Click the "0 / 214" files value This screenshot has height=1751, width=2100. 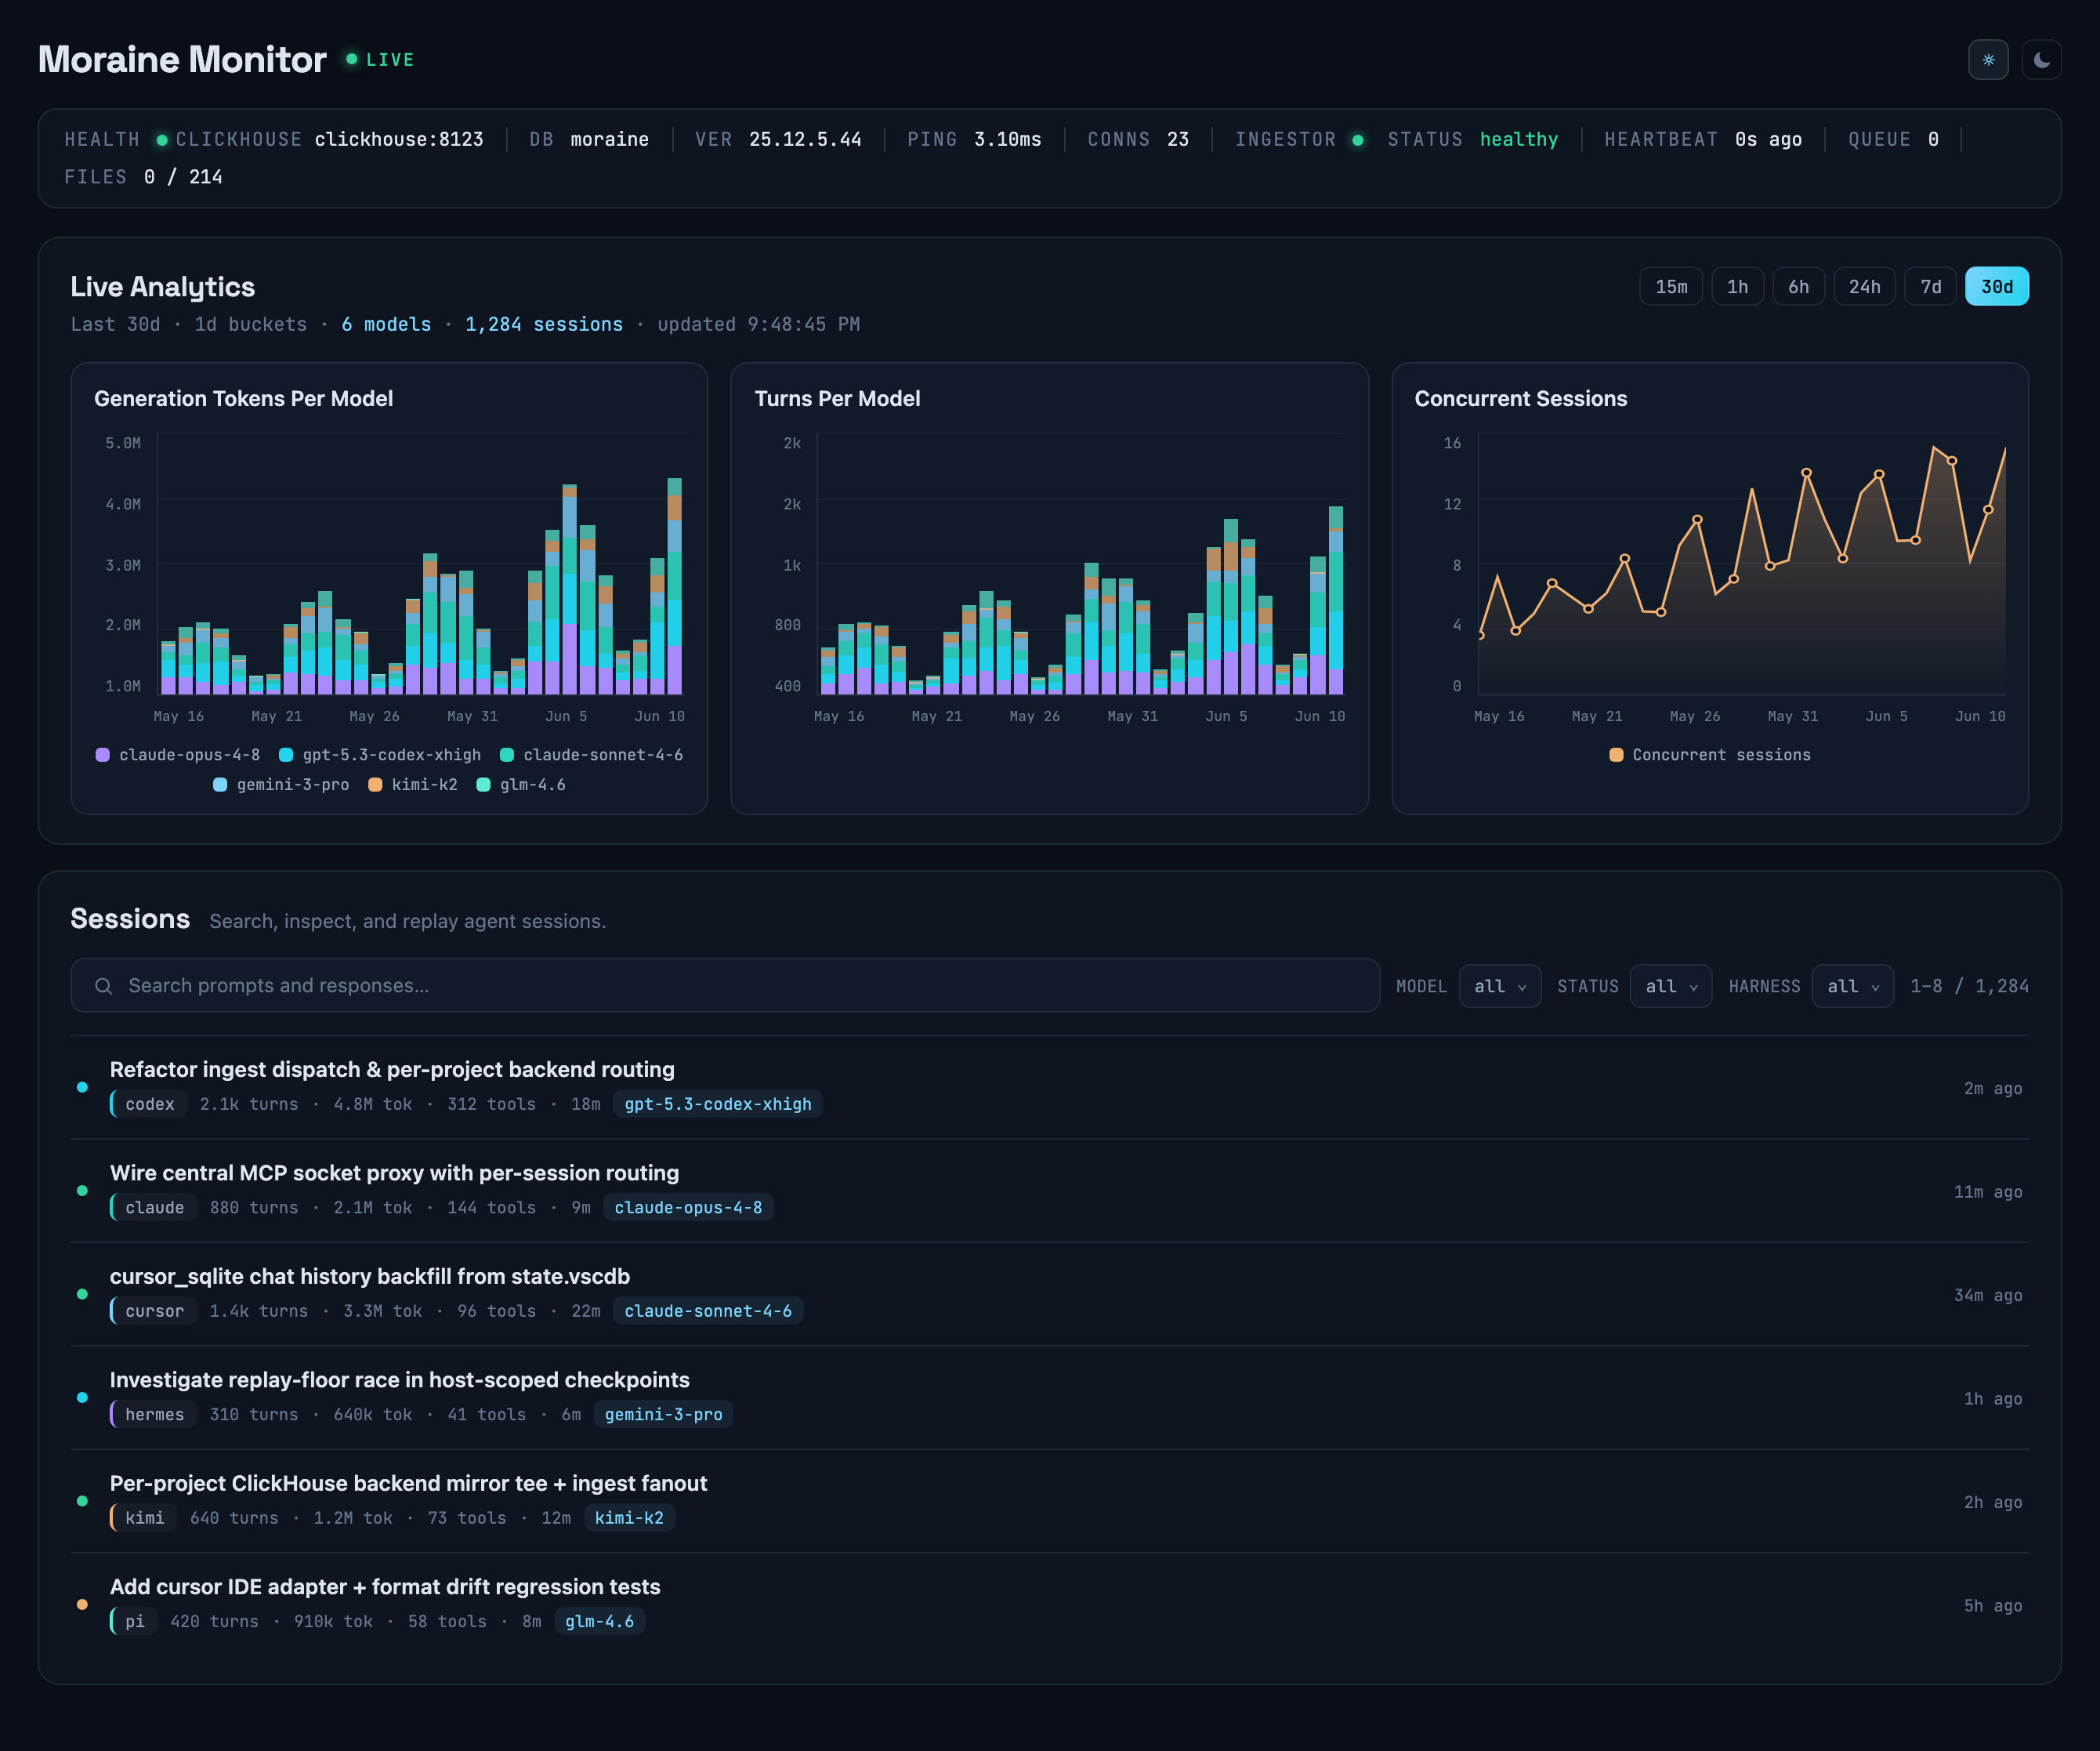click(x=183, y=177)
